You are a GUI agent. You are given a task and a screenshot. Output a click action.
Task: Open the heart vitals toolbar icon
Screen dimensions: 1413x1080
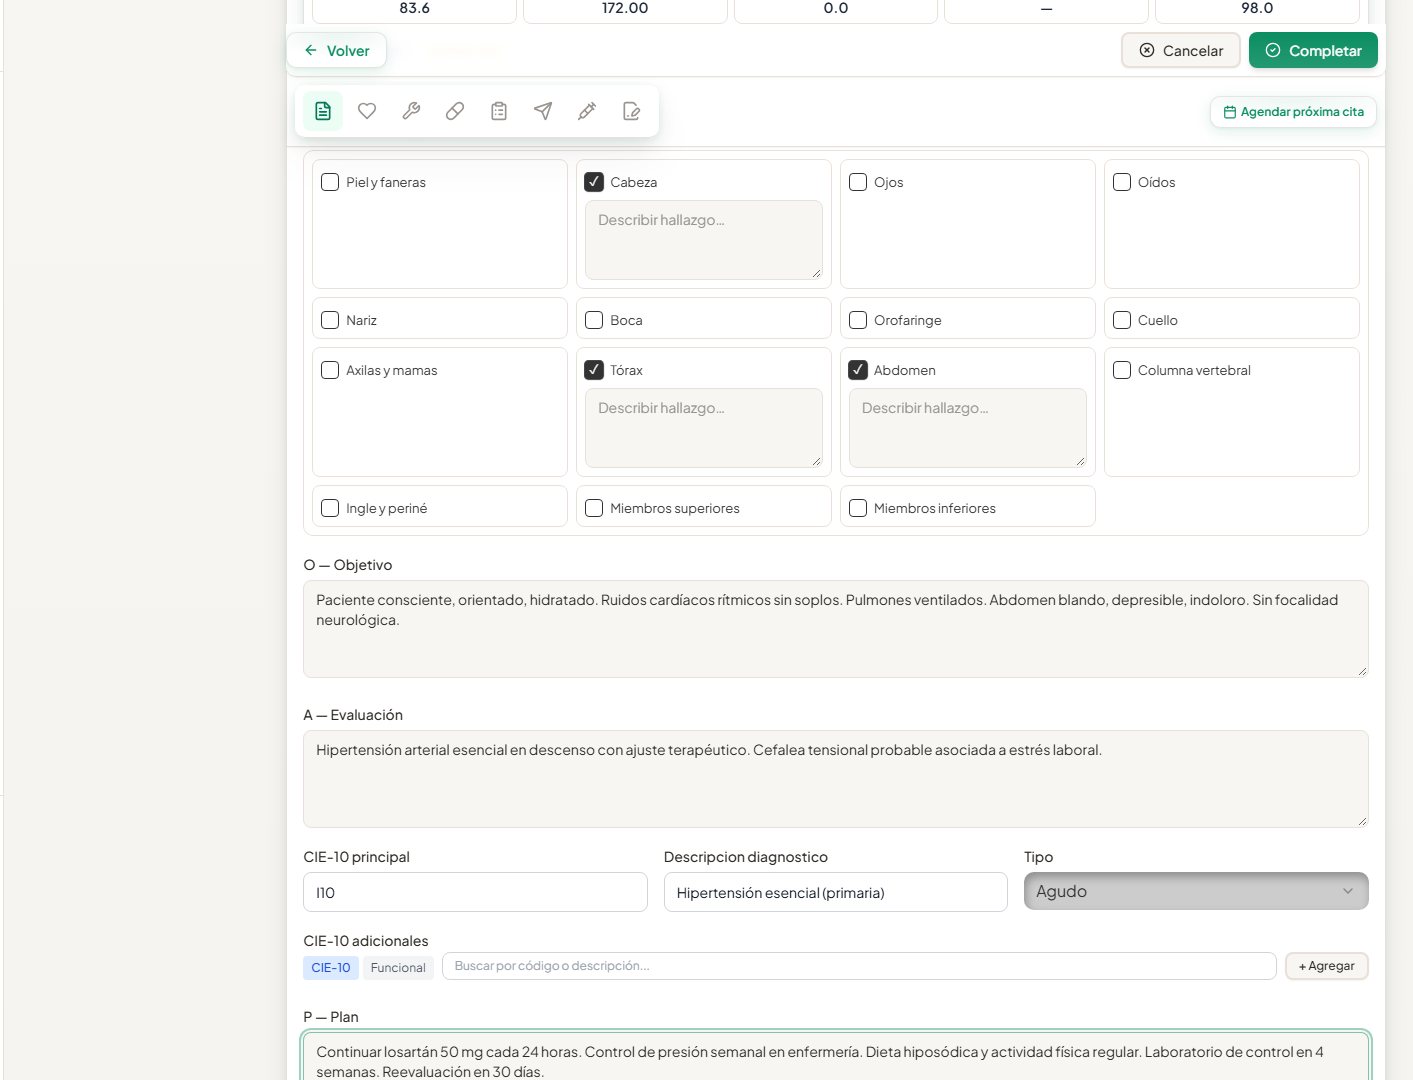tap(367, 111)
